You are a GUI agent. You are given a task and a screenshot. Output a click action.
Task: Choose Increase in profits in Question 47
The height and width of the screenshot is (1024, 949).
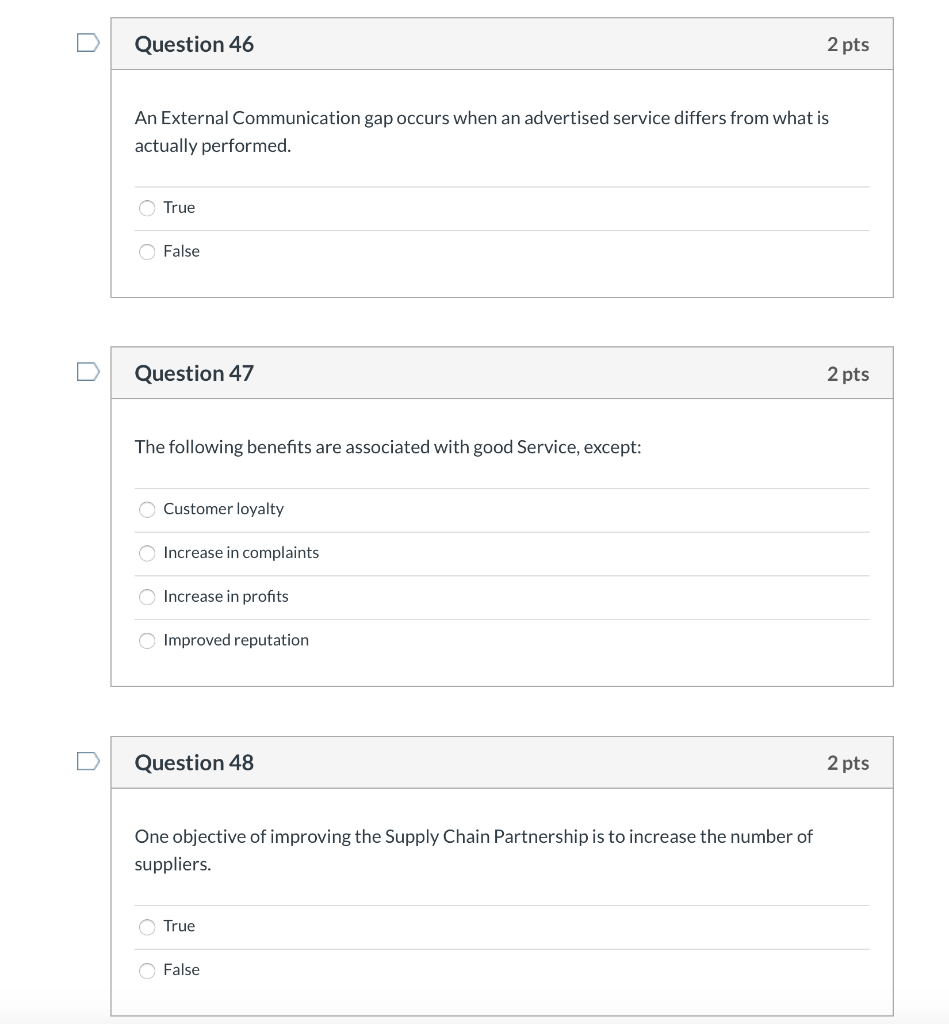tap(147, 597)
